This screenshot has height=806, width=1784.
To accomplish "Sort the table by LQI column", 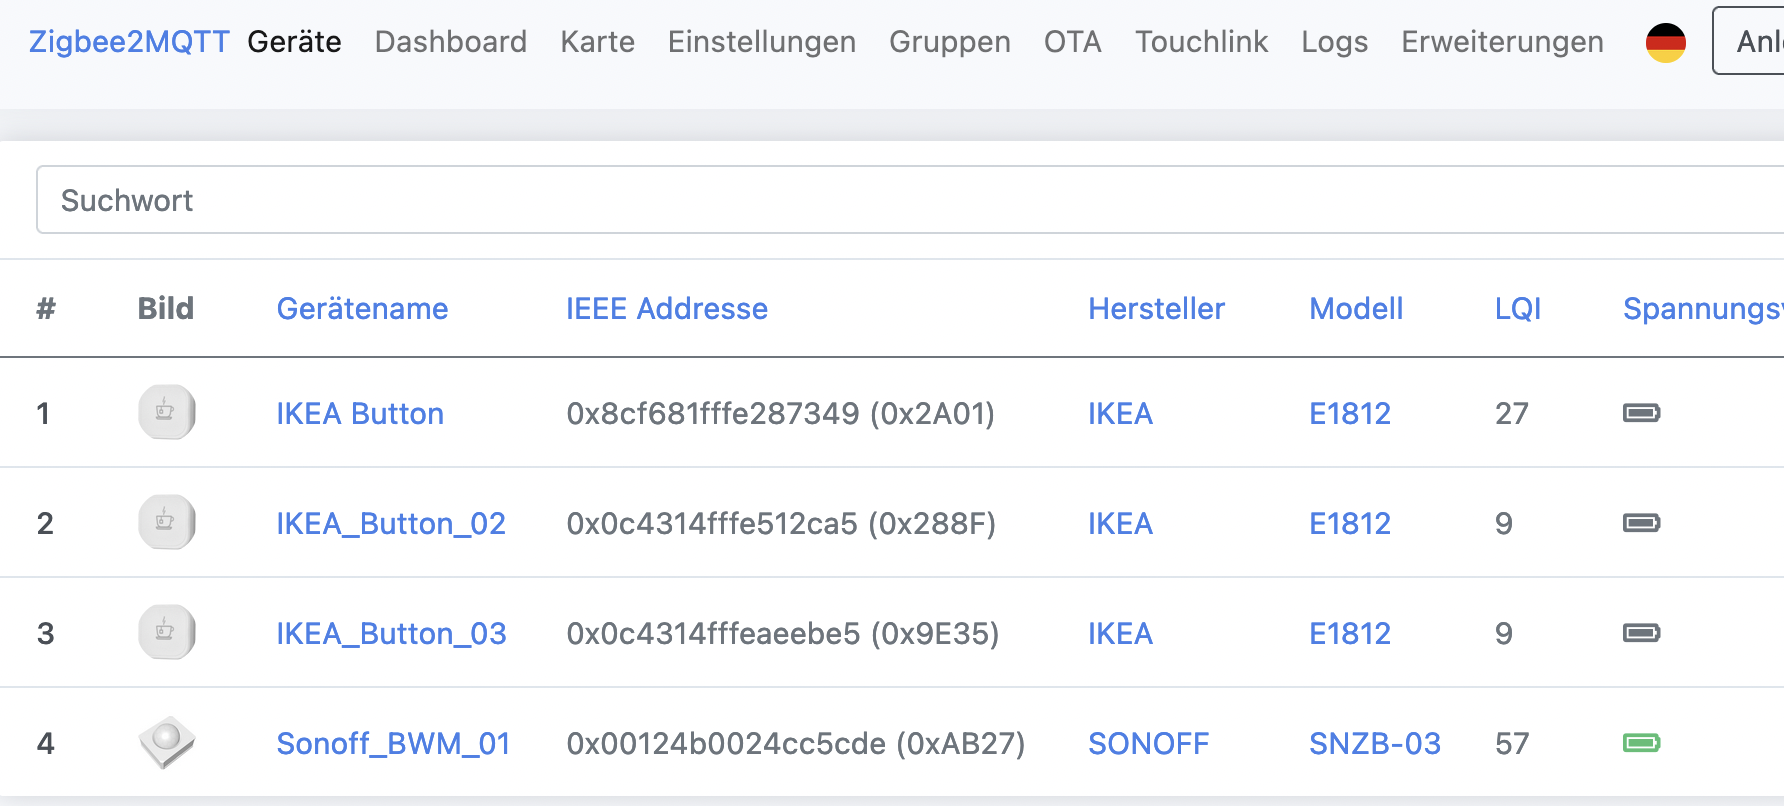I will pyautogui.click(x=1517, y=309).
